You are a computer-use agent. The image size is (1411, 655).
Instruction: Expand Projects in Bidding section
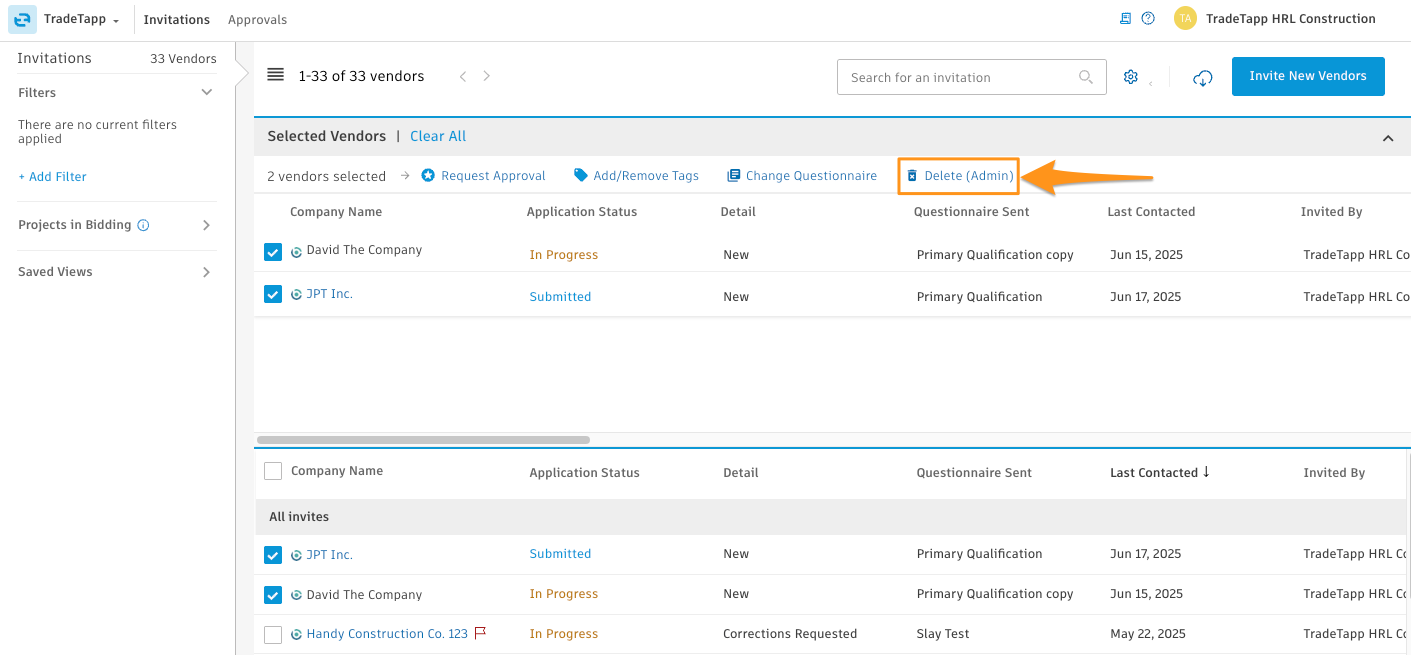[x=207, y=225]
